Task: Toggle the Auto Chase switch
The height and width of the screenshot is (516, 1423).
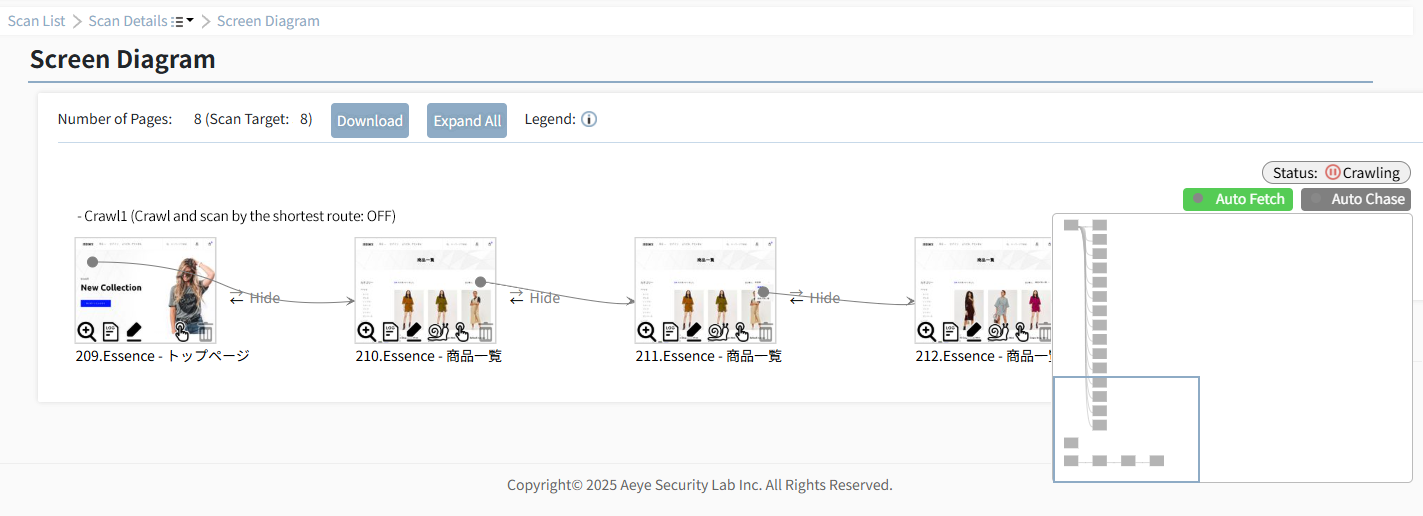Action: coord(1355,199)
